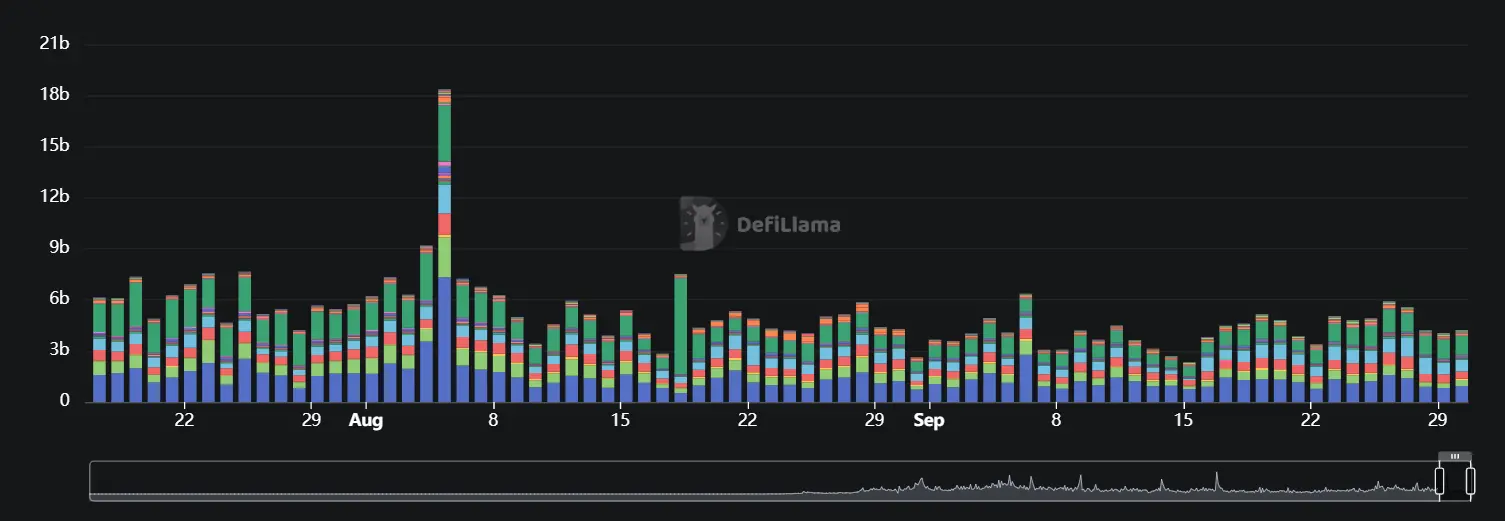Click the right handle of the range slider
The height and width of the screenshot is (521, 1505).
pyautogui.click(x=1470, y=481)
